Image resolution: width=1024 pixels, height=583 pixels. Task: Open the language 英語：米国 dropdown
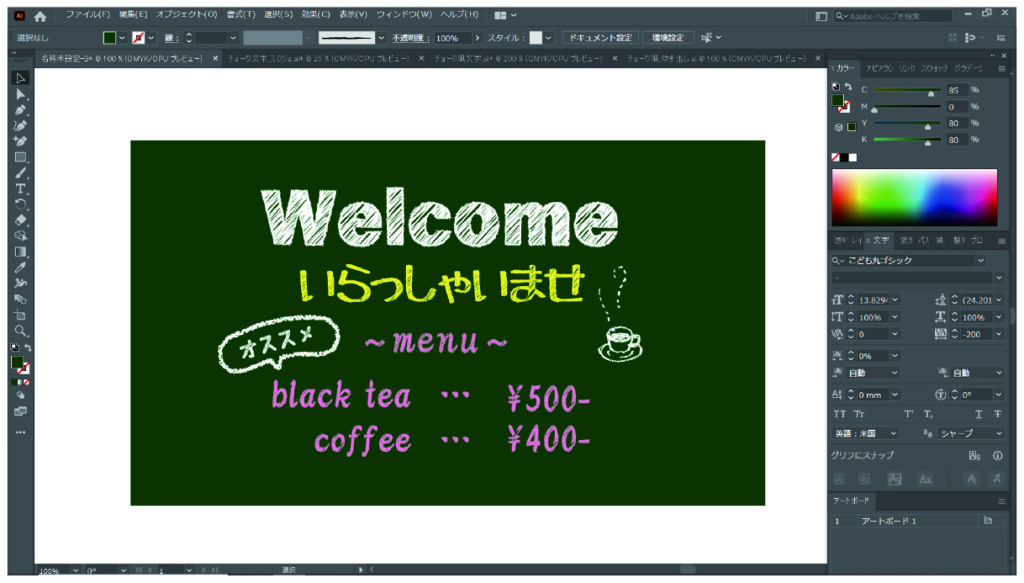[865, 433]
